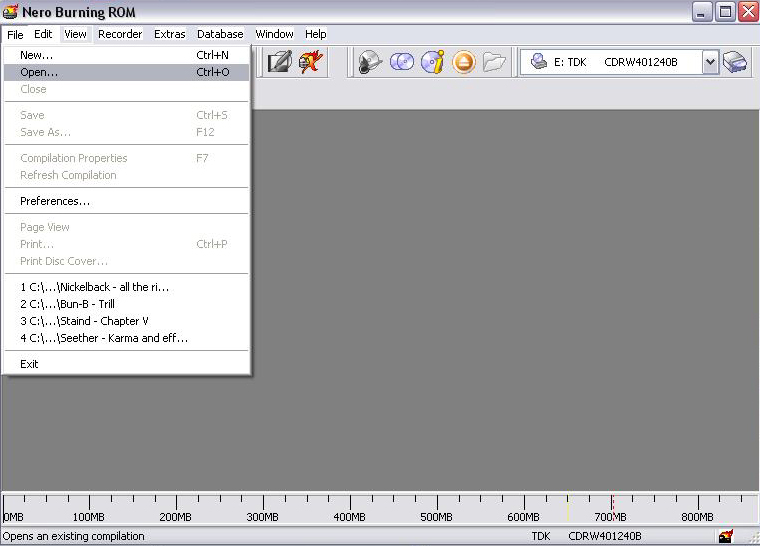This screenshot has width=760, height=546.
Task: Click the disabled Page View entry
Action: (x=127, y=227)
